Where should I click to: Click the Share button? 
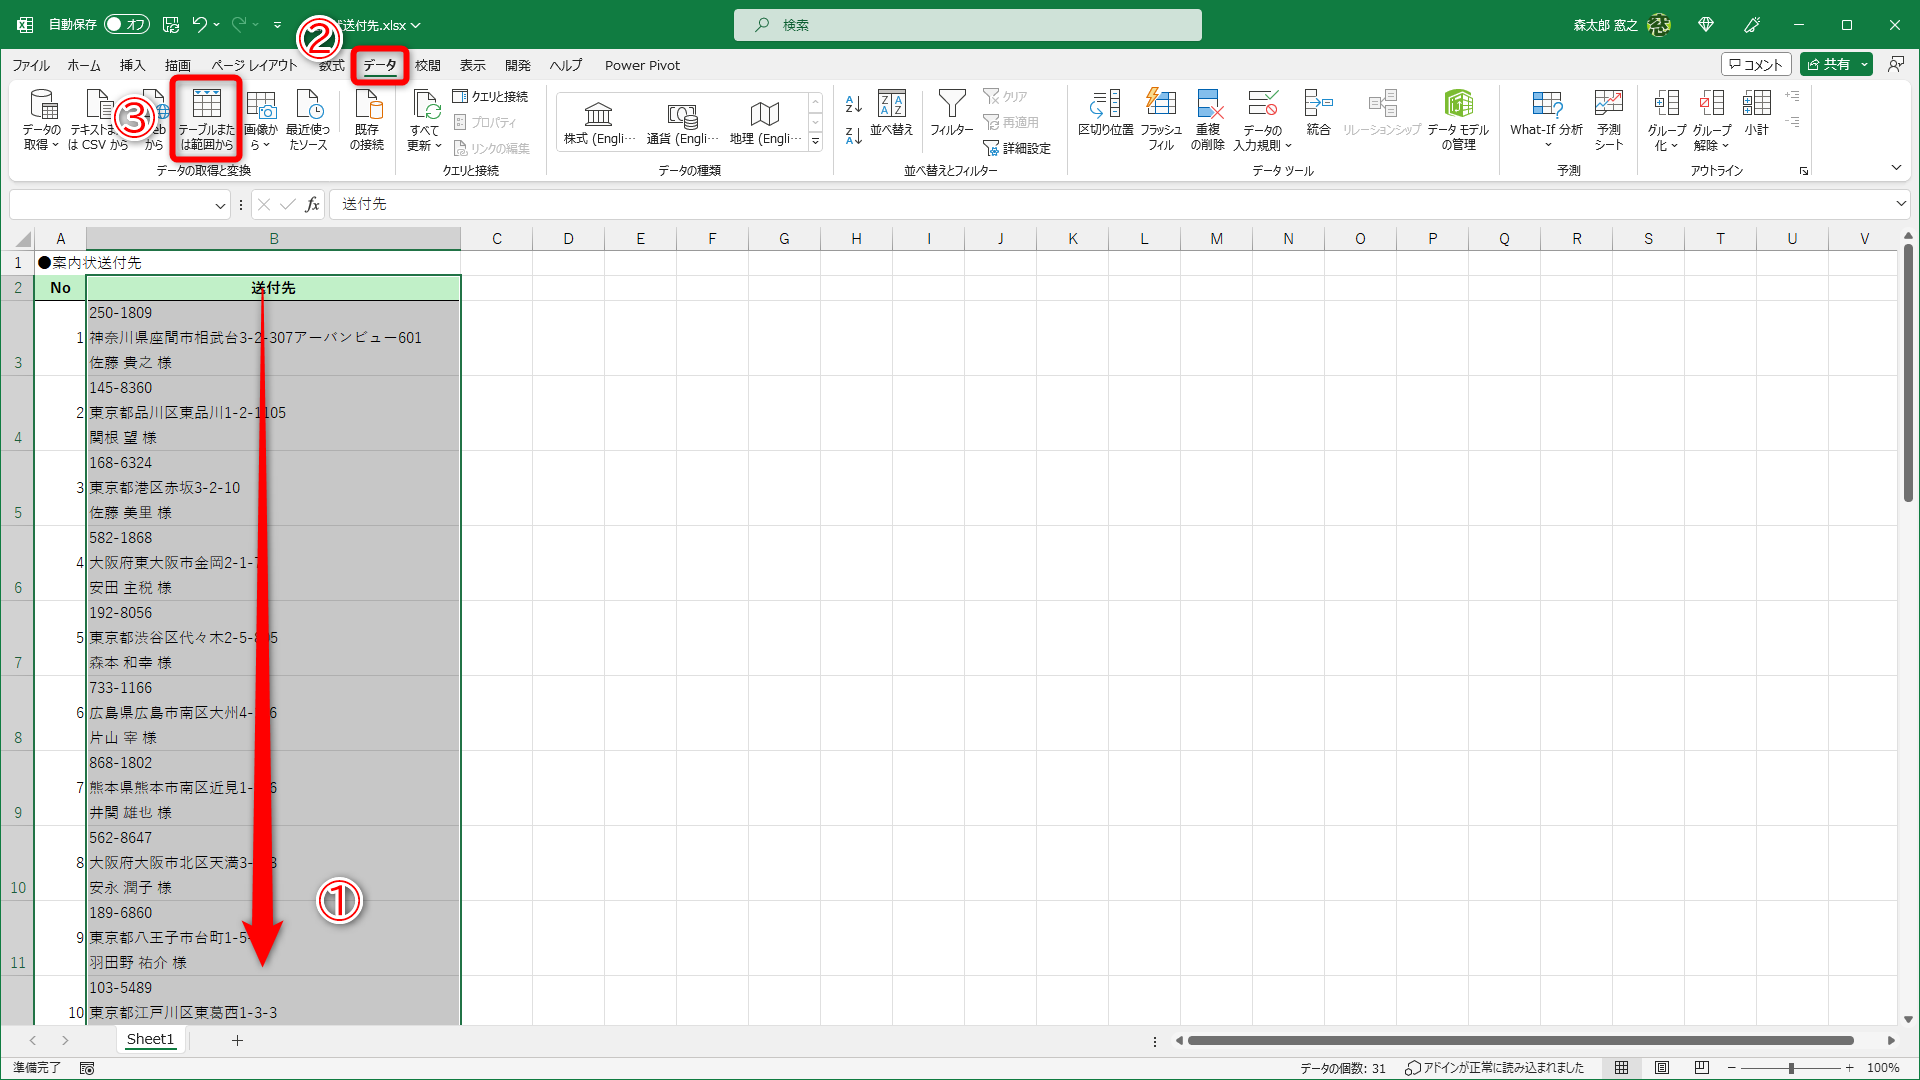[1828, 64]
